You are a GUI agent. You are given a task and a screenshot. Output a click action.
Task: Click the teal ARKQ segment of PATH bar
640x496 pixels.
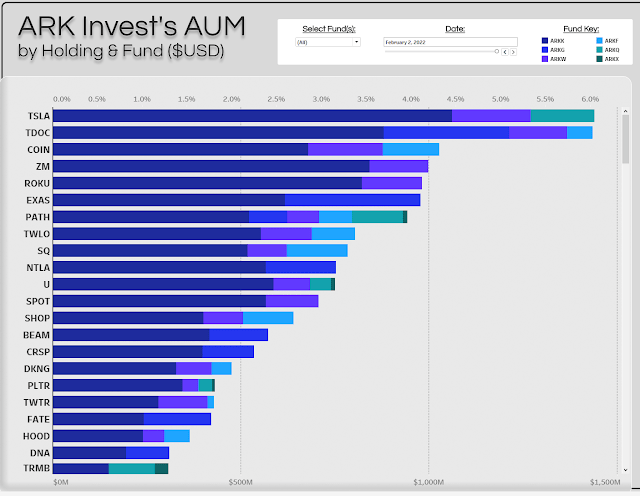[x=377, y=217]
